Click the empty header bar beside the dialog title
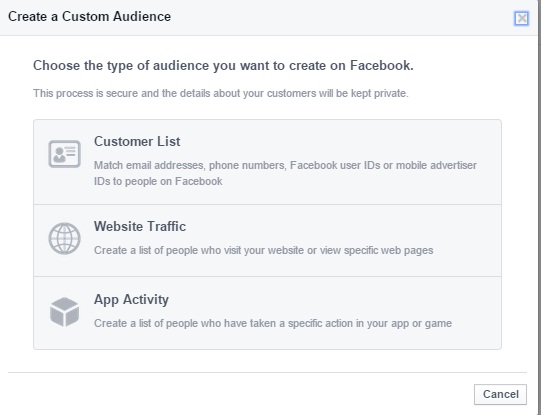Image resolution: width=541 pixels, height=415 pixels. [342, 17]
